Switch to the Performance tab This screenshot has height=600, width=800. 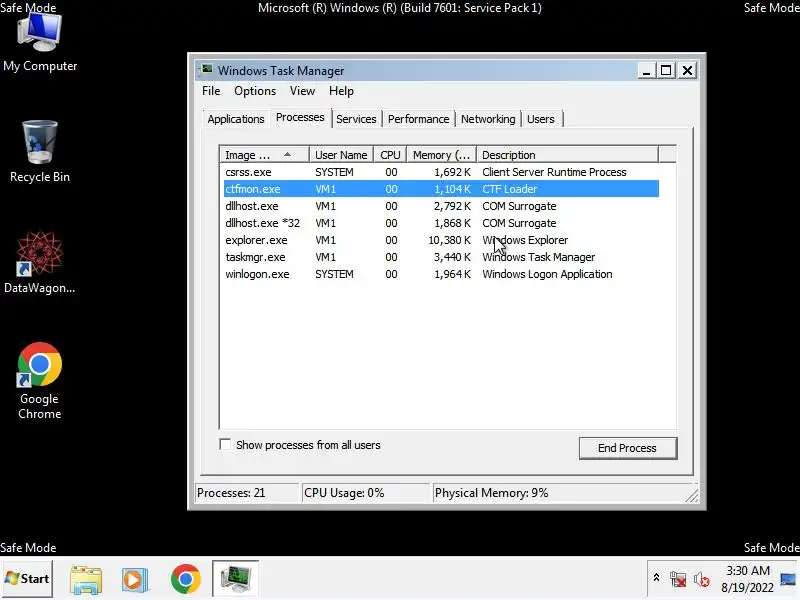point(418,119)
